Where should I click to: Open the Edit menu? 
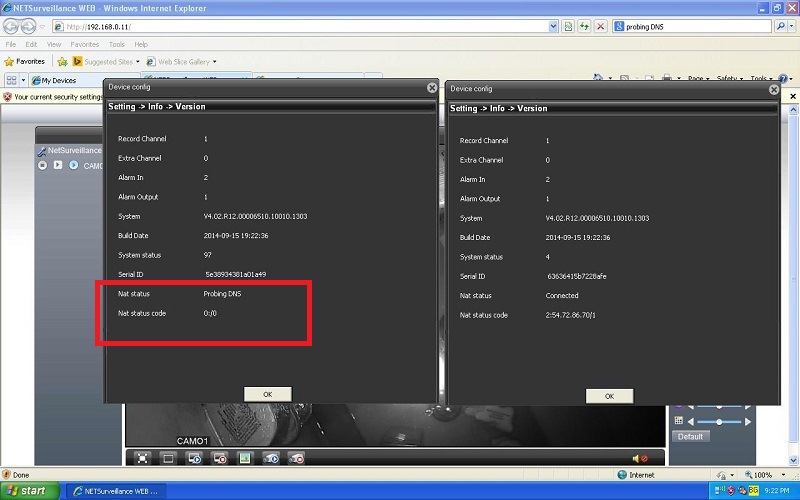tap(31, 44)
